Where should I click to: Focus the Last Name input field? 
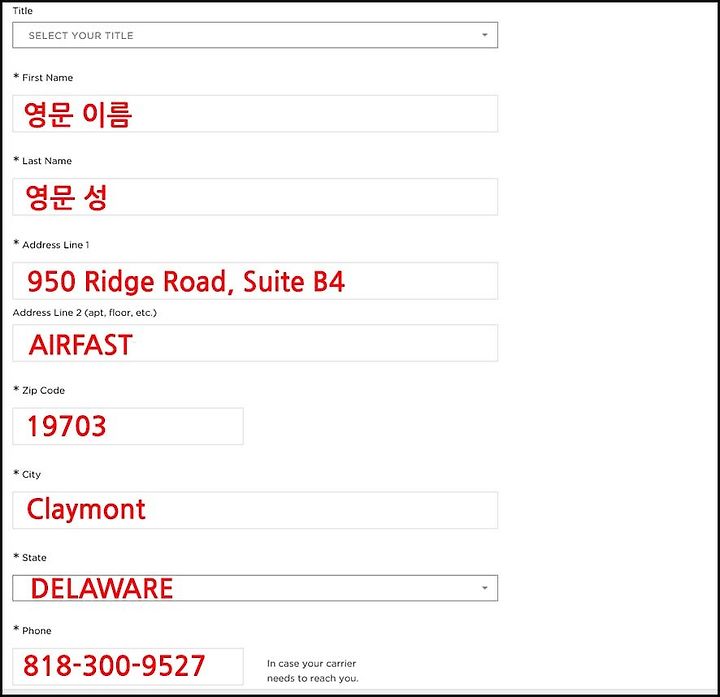[255, 197]
